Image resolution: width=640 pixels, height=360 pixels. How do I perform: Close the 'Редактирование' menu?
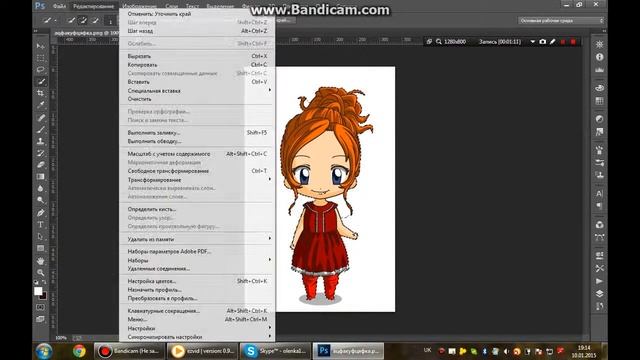coord(93,6)
